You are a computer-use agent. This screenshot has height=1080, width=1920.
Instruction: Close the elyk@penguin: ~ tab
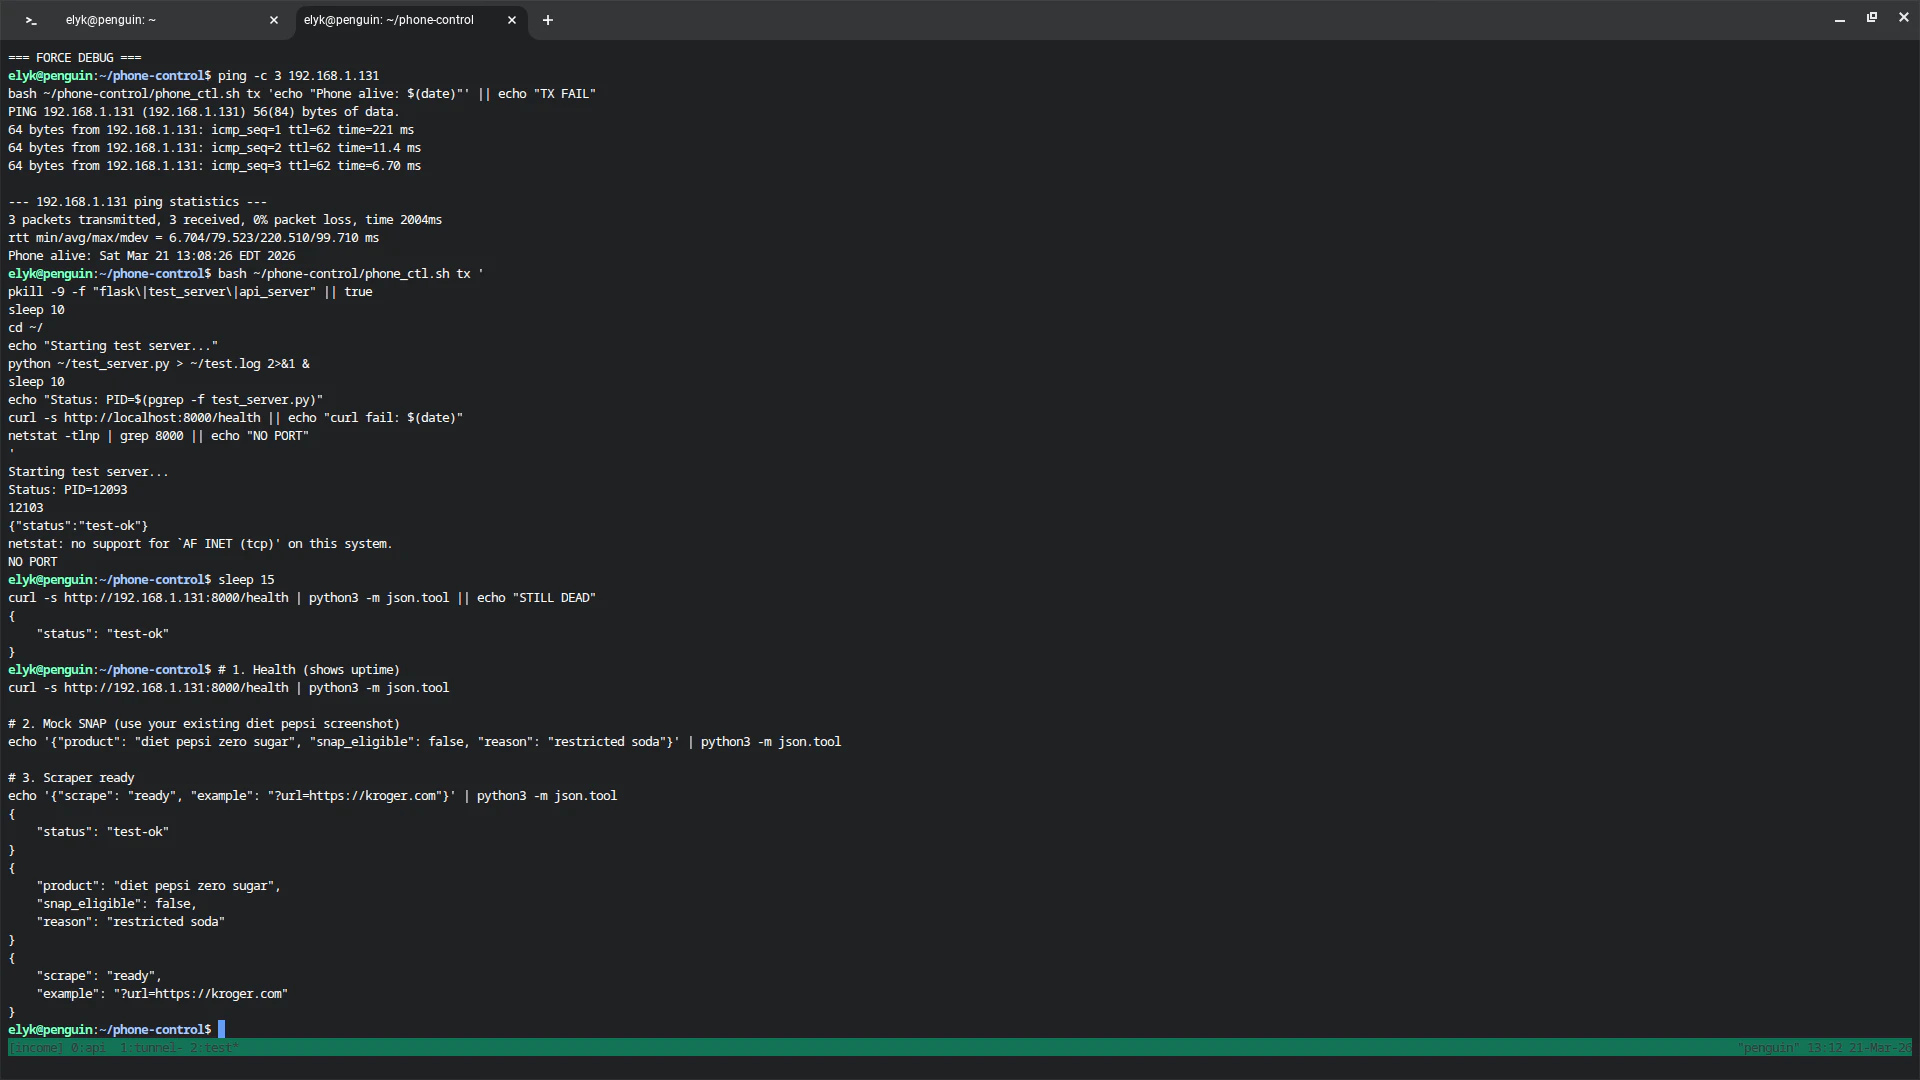coord(274,20)
